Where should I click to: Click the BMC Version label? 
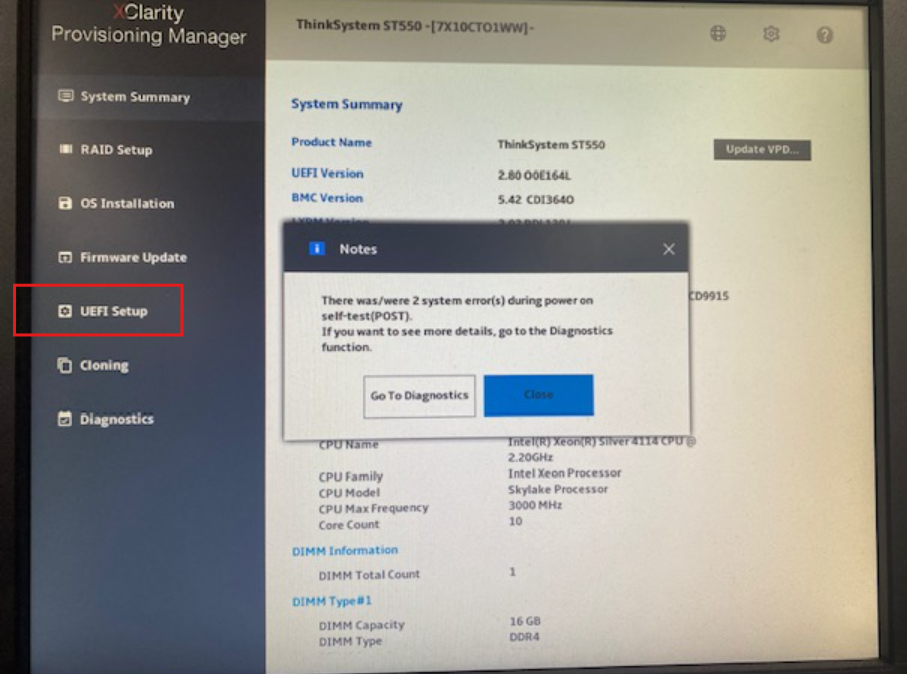(x=327, y=198)
